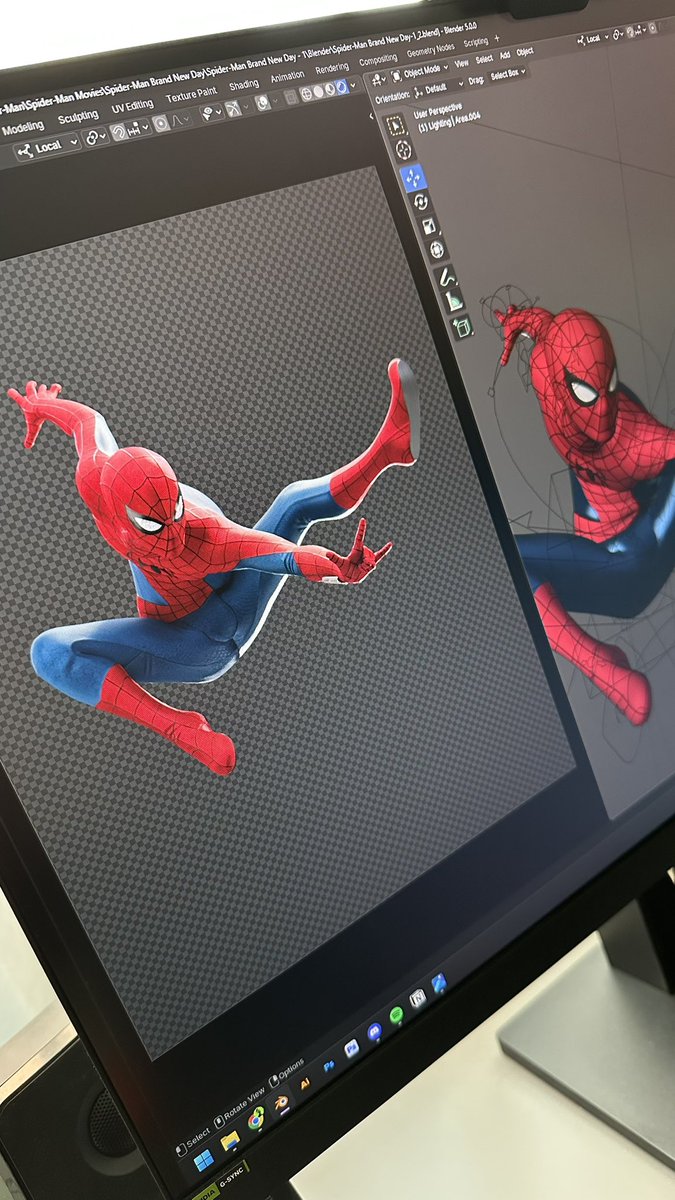
Task: Switch to the Scripting workspace tab
Action: [x=475, y=42]
